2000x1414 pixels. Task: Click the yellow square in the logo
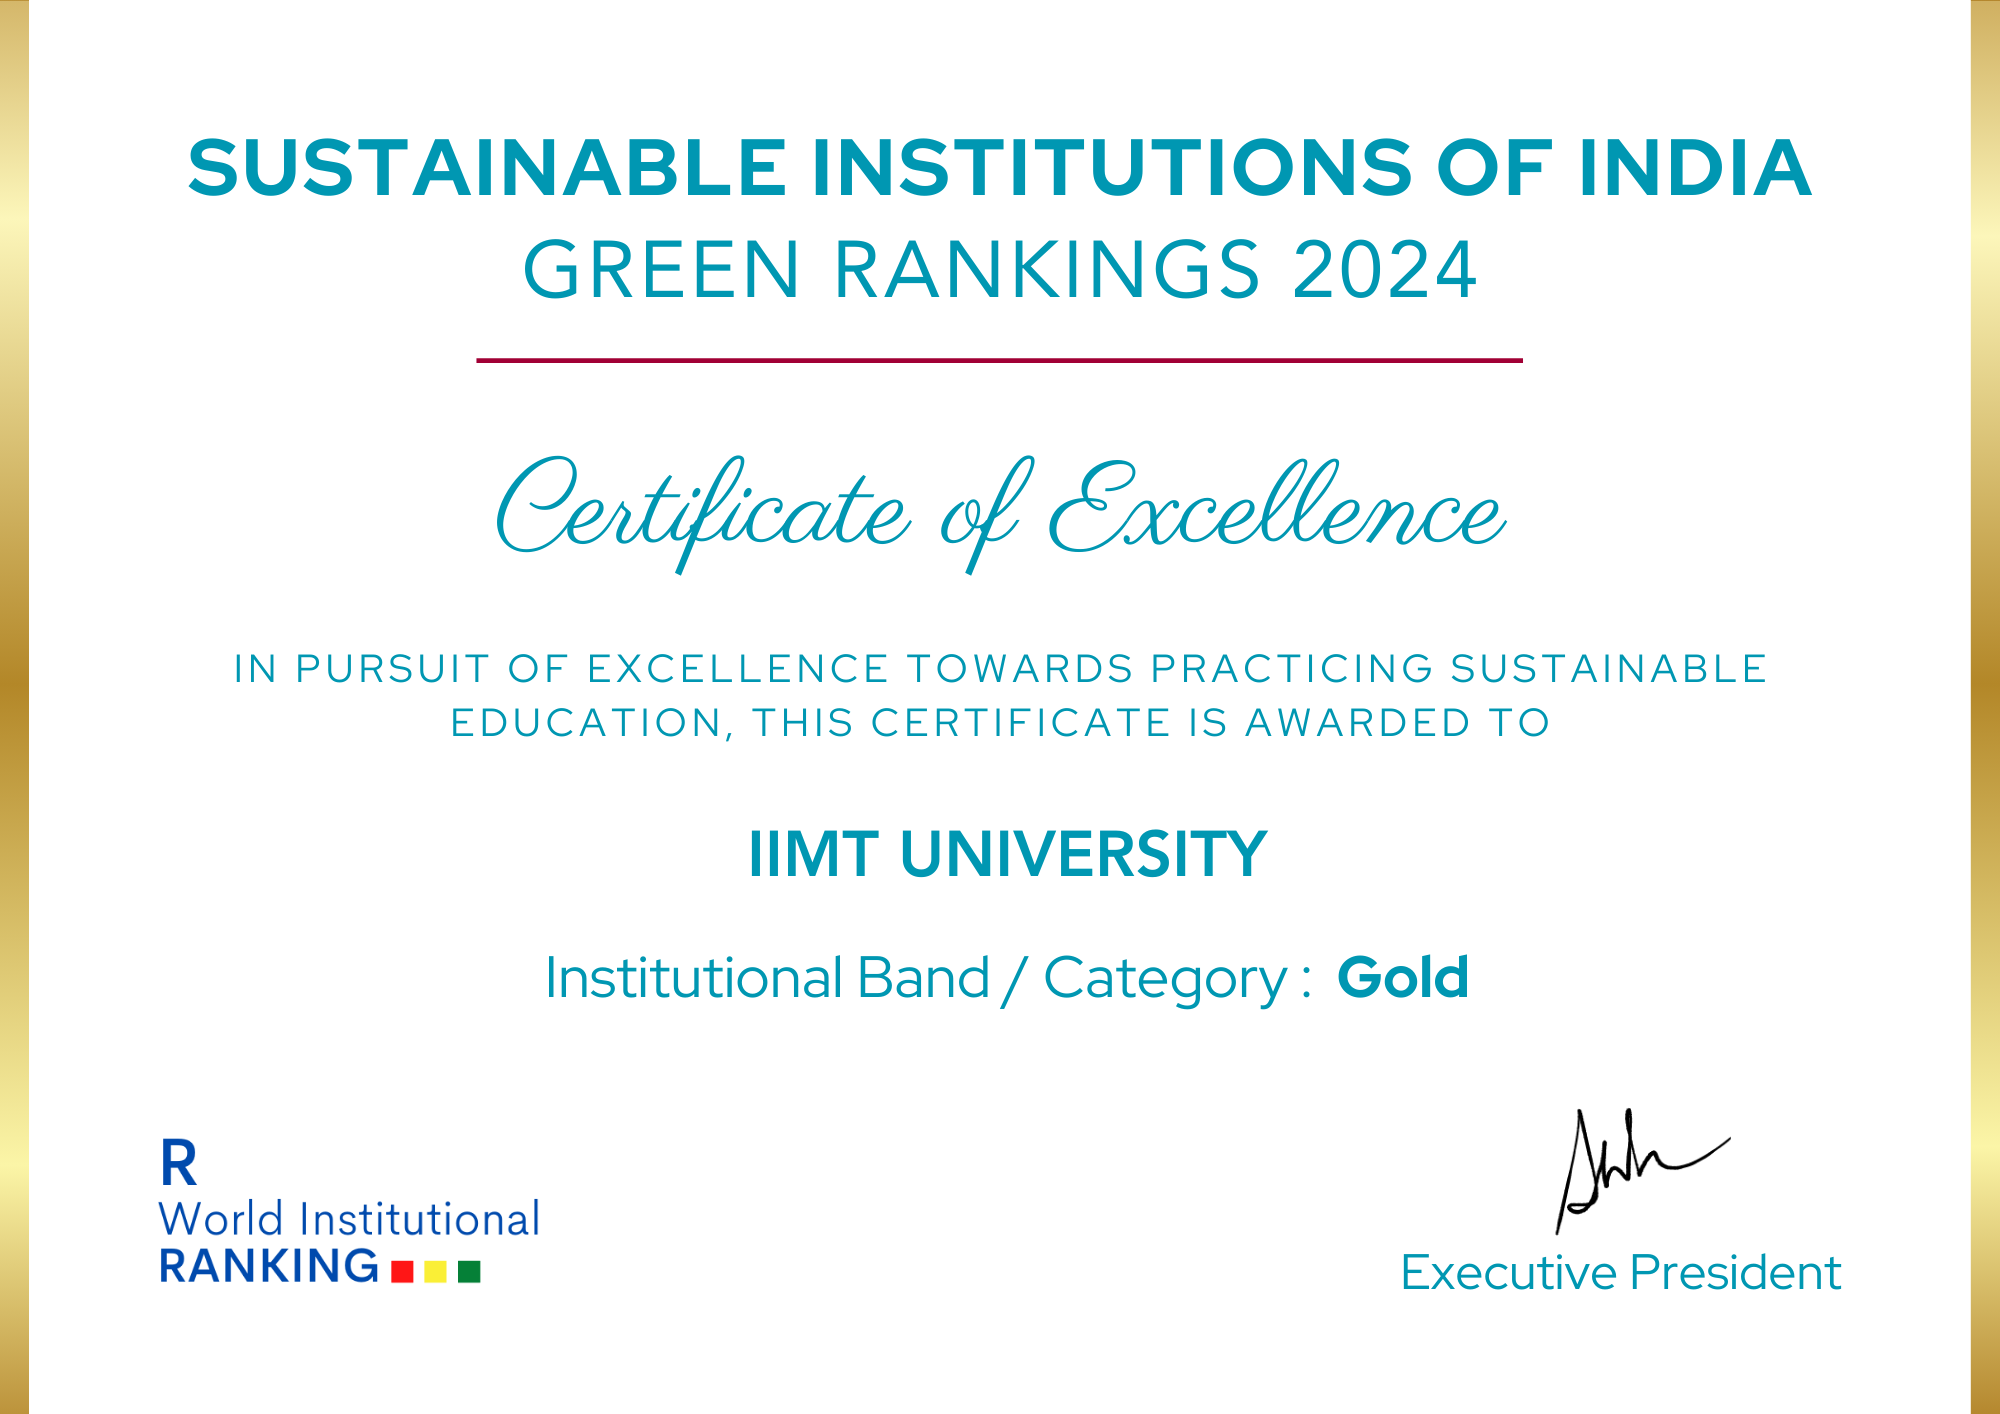tap(435, 1271)
